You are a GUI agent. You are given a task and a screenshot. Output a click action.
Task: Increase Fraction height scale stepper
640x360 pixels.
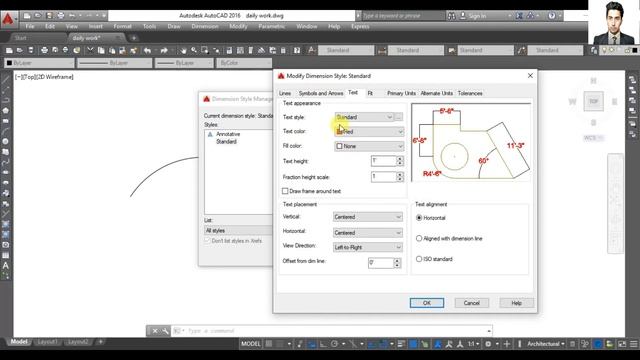(x=400, y=174)
